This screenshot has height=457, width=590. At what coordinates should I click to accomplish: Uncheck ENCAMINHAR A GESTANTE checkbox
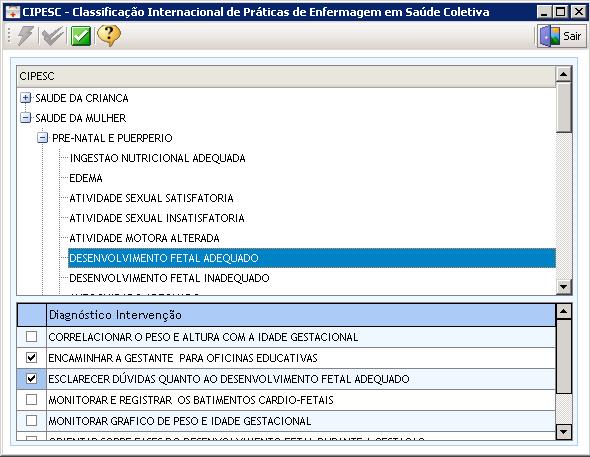tap(31, 357)
